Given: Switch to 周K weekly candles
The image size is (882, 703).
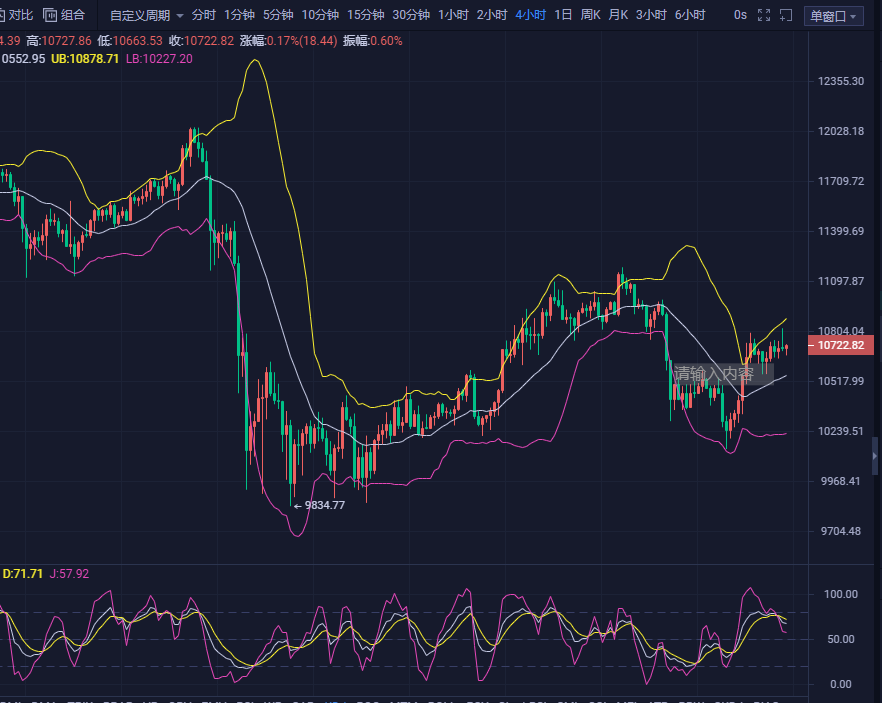Looking at the screenshot, I should point(591,15).
